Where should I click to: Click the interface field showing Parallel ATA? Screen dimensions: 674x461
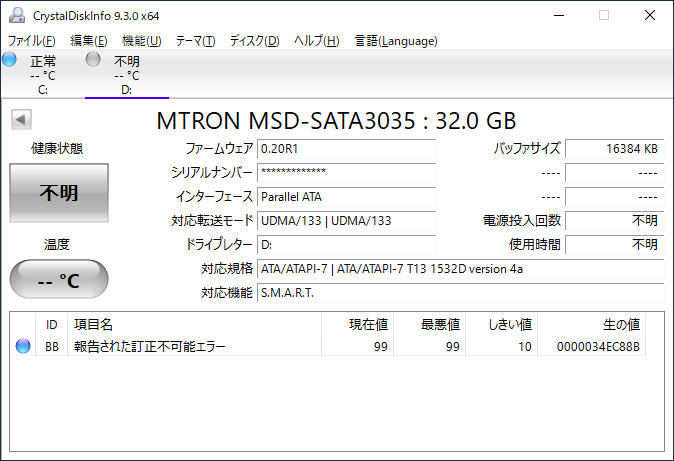(346, 197)
